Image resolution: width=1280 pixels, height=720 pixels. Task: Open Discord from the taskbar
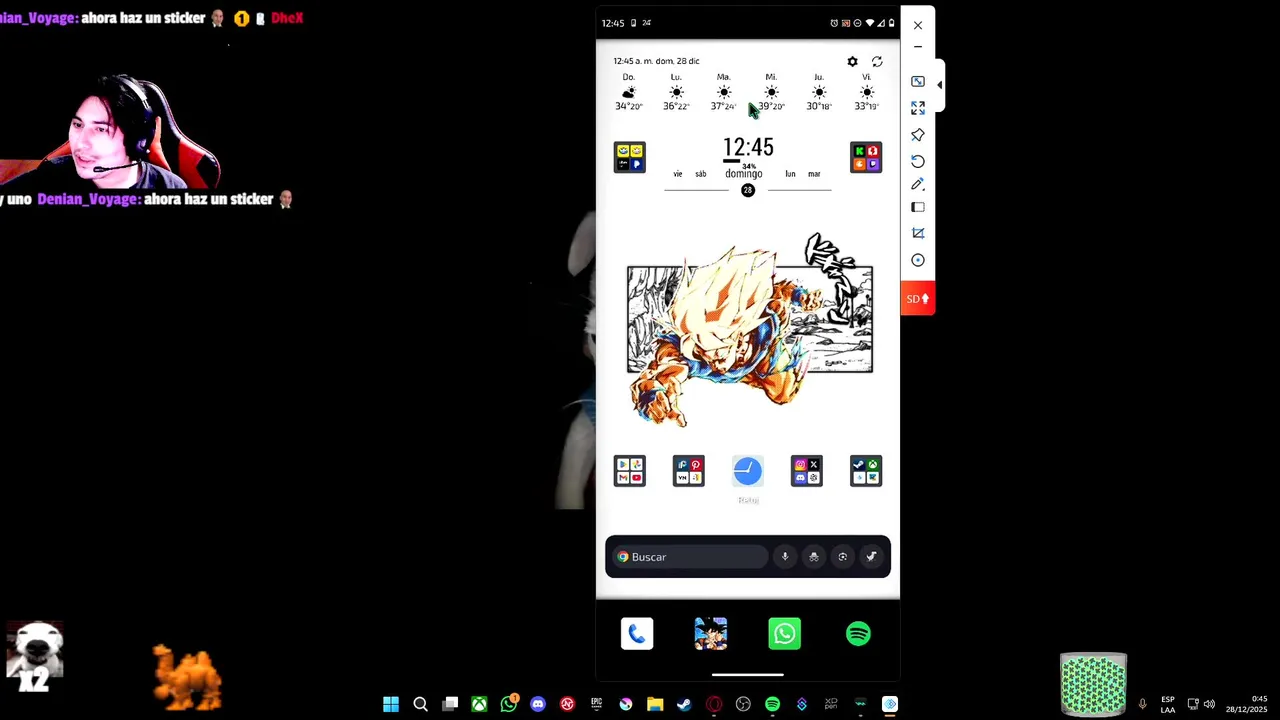point(538,704)
